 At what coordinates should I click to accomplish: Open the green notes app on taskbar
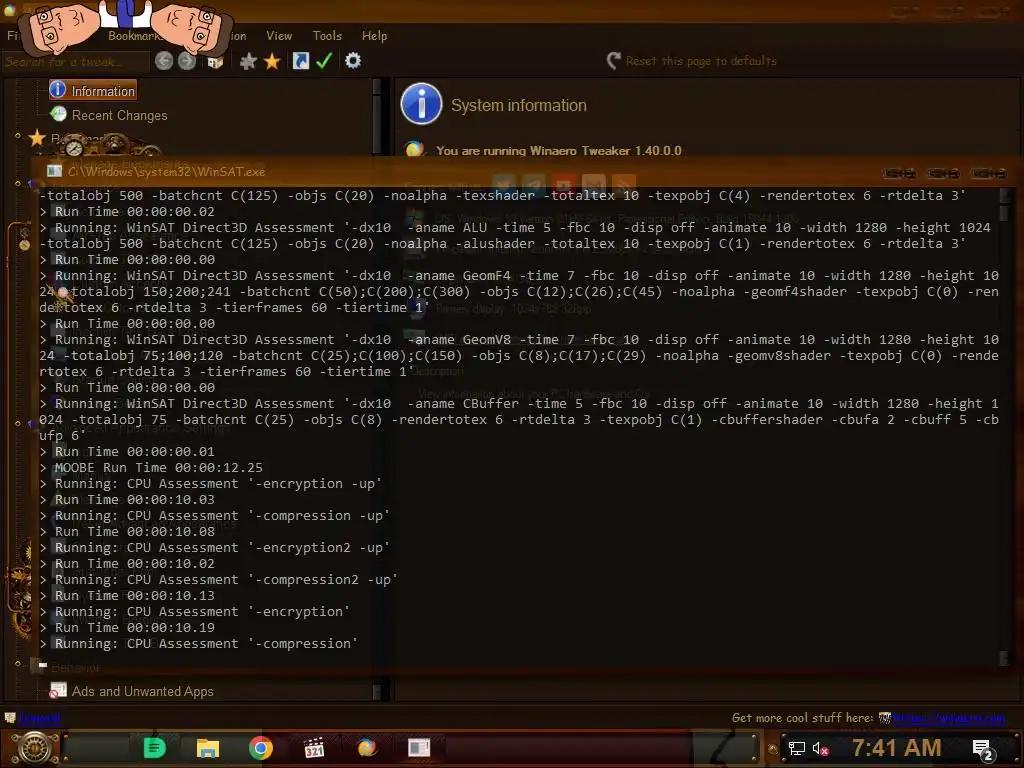[154, 748]
